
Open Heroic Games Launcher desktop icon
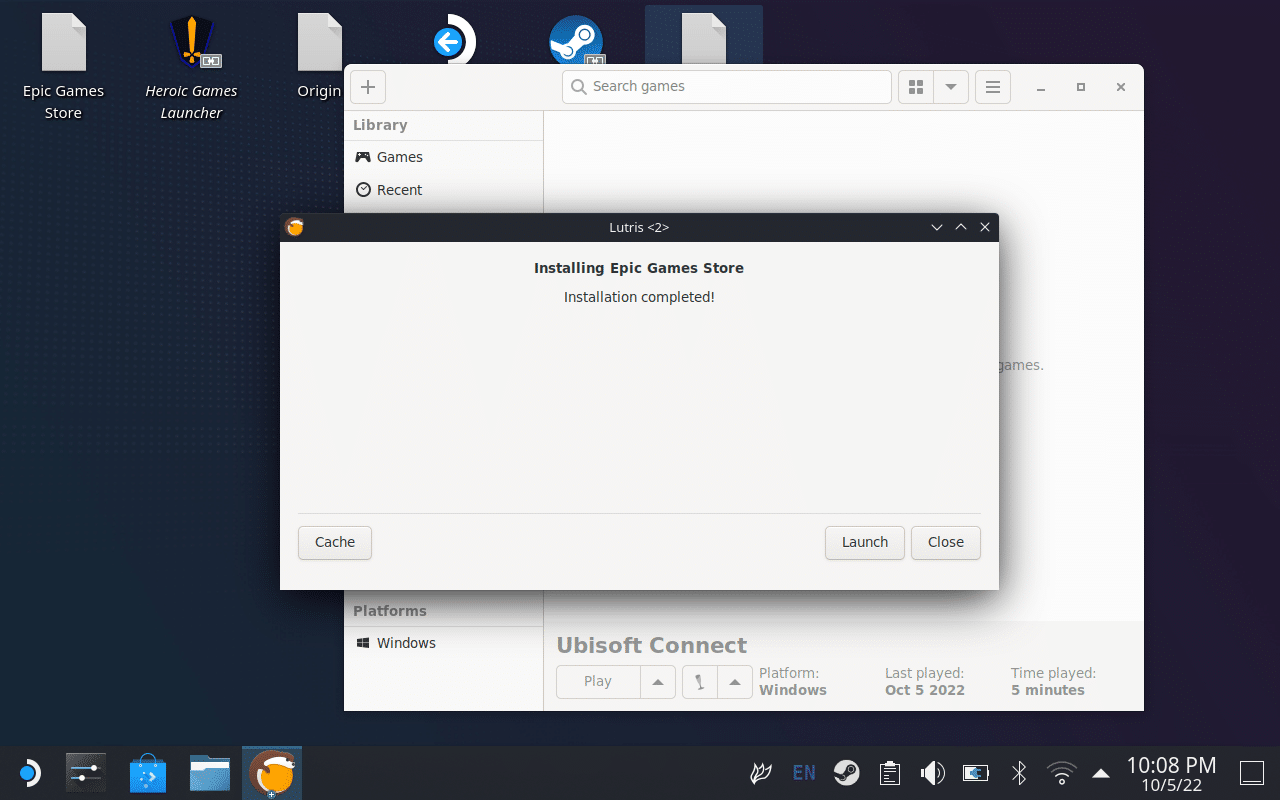point(191,66)
